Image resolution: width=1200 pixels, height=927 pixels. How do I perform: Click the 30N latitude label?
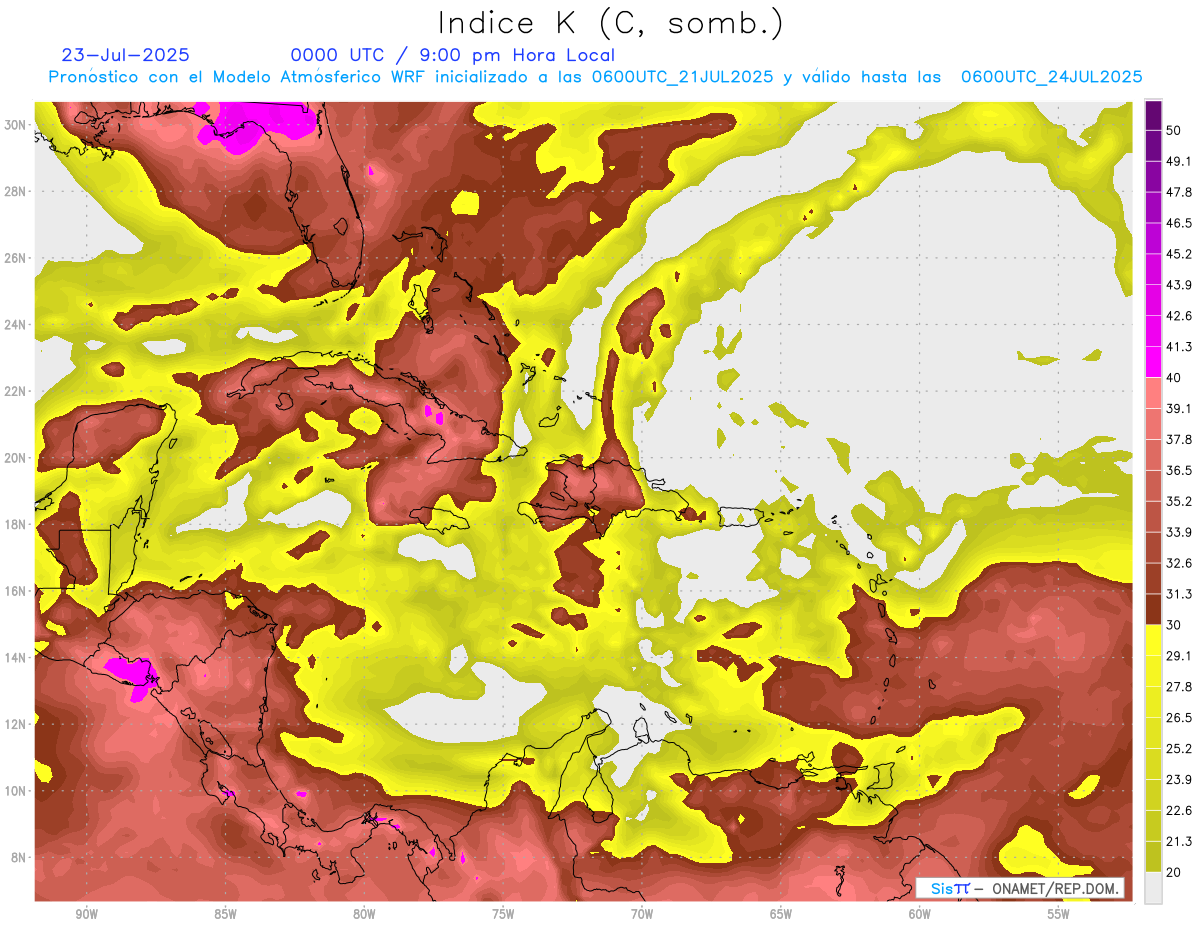pyautogui.click(x=15, y=124)
